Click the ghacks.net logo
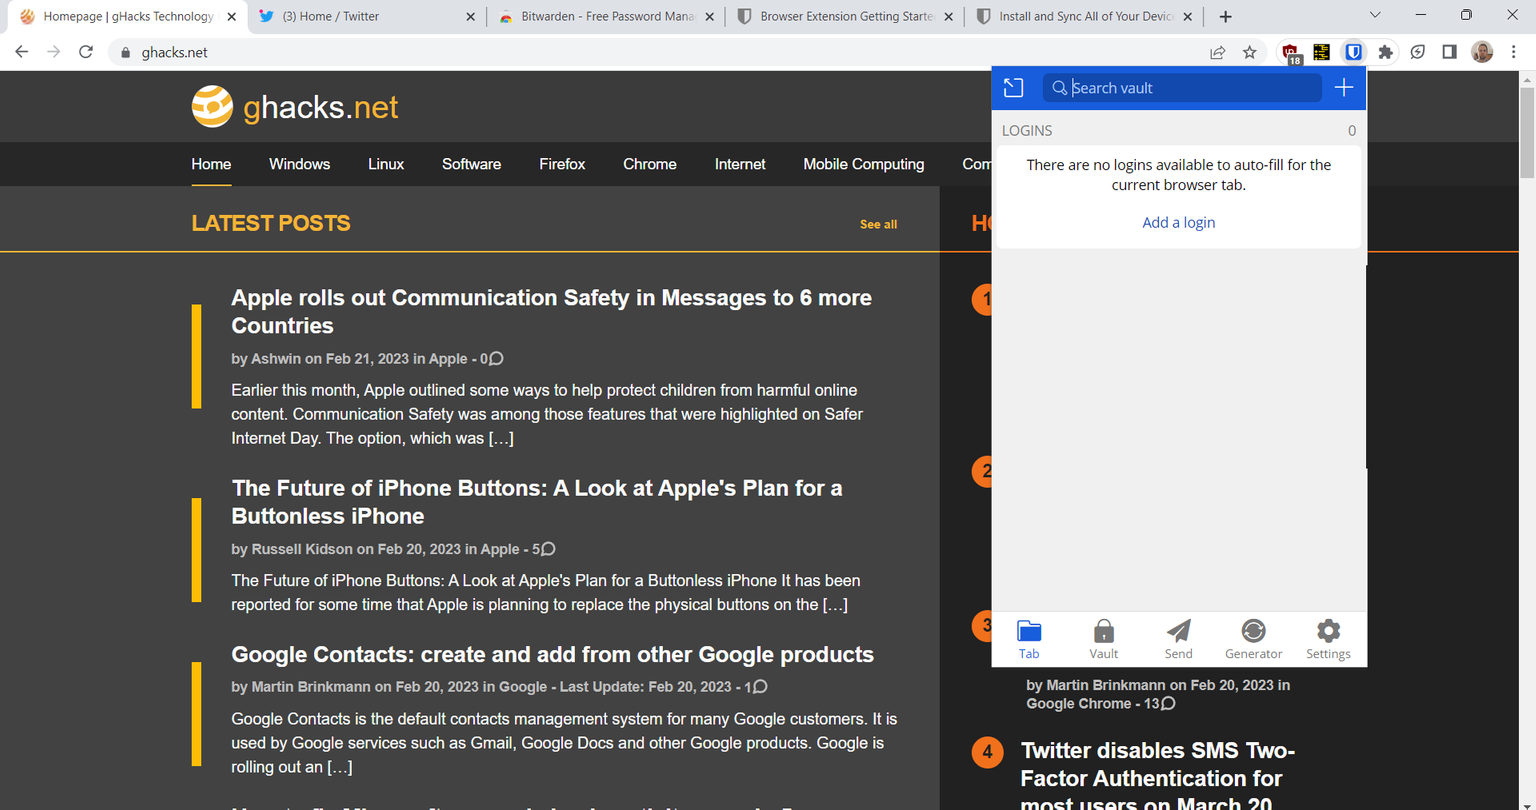Screen dimensions: 1536x810 pyautogui.click(x=295, y=107)
